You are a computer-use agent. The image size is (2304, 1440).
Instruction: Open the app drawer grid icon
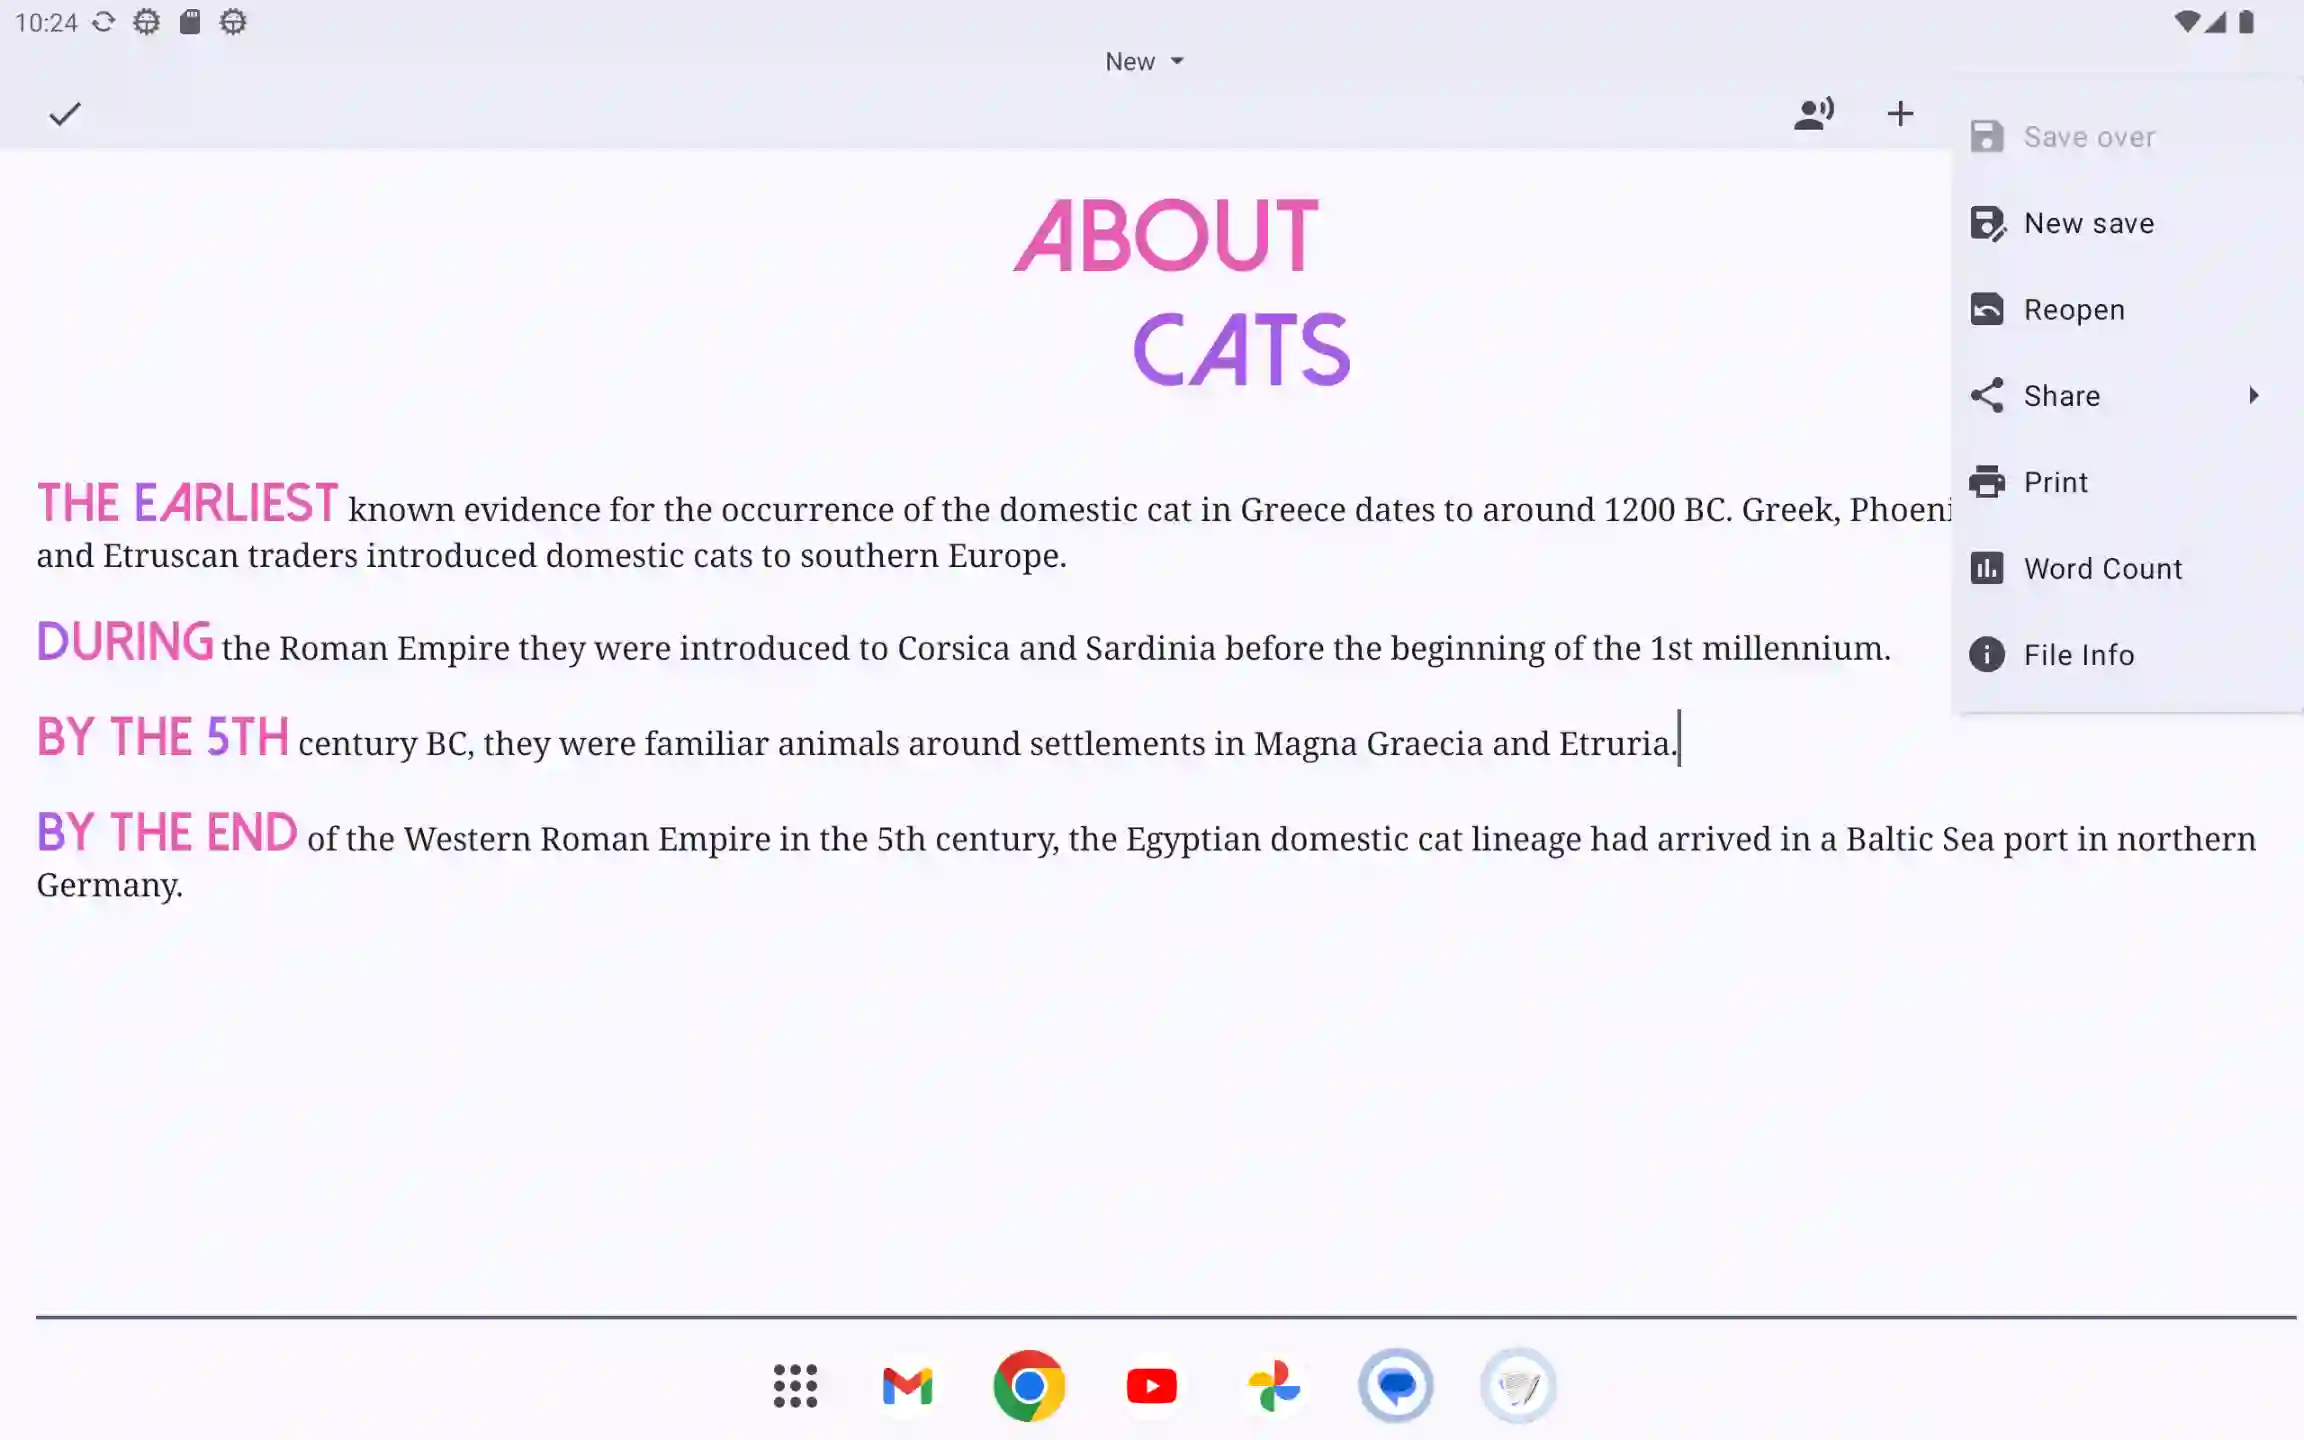(795, 1386)
